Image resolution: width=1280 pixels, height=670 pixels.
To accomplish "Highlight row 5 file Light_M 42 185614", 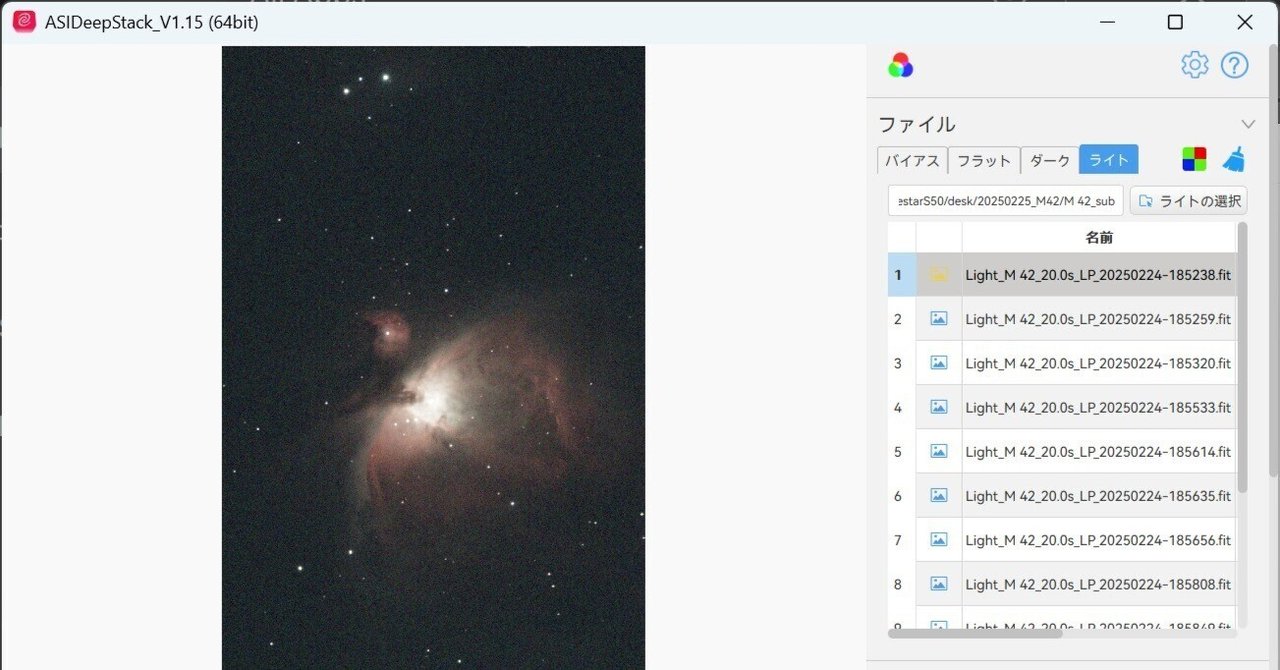I will coord(1098,451).
